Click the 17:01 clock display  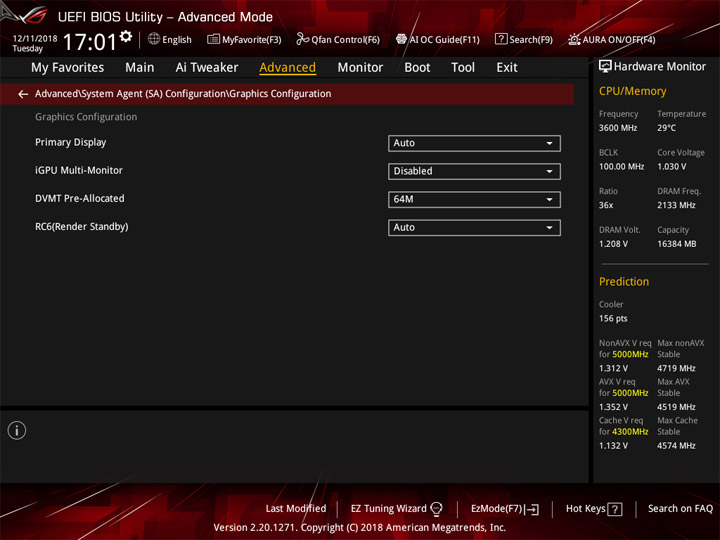[90, 42]
